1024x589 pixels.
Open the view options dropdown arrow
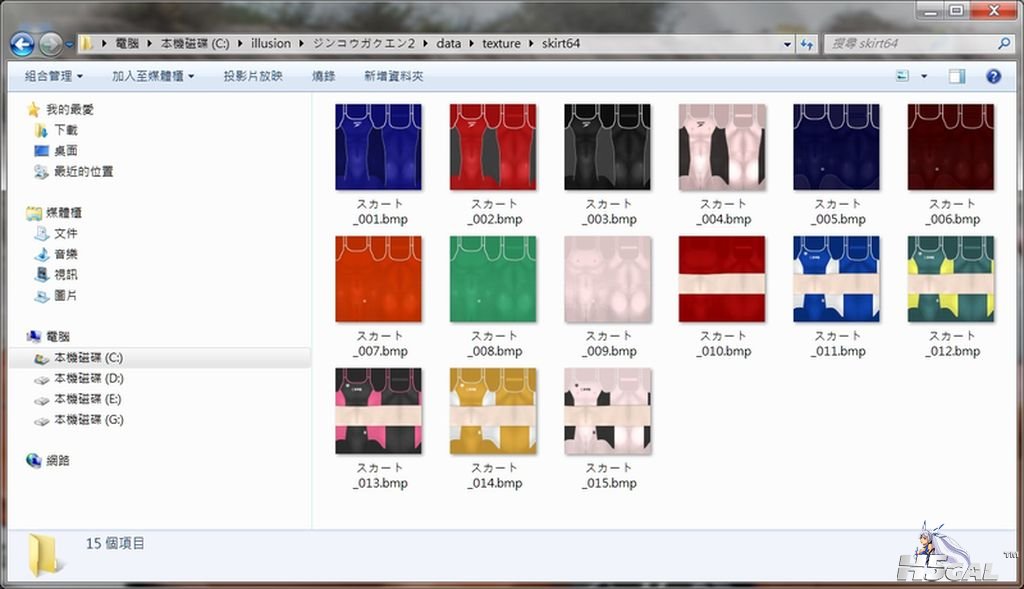coord(923,76)
